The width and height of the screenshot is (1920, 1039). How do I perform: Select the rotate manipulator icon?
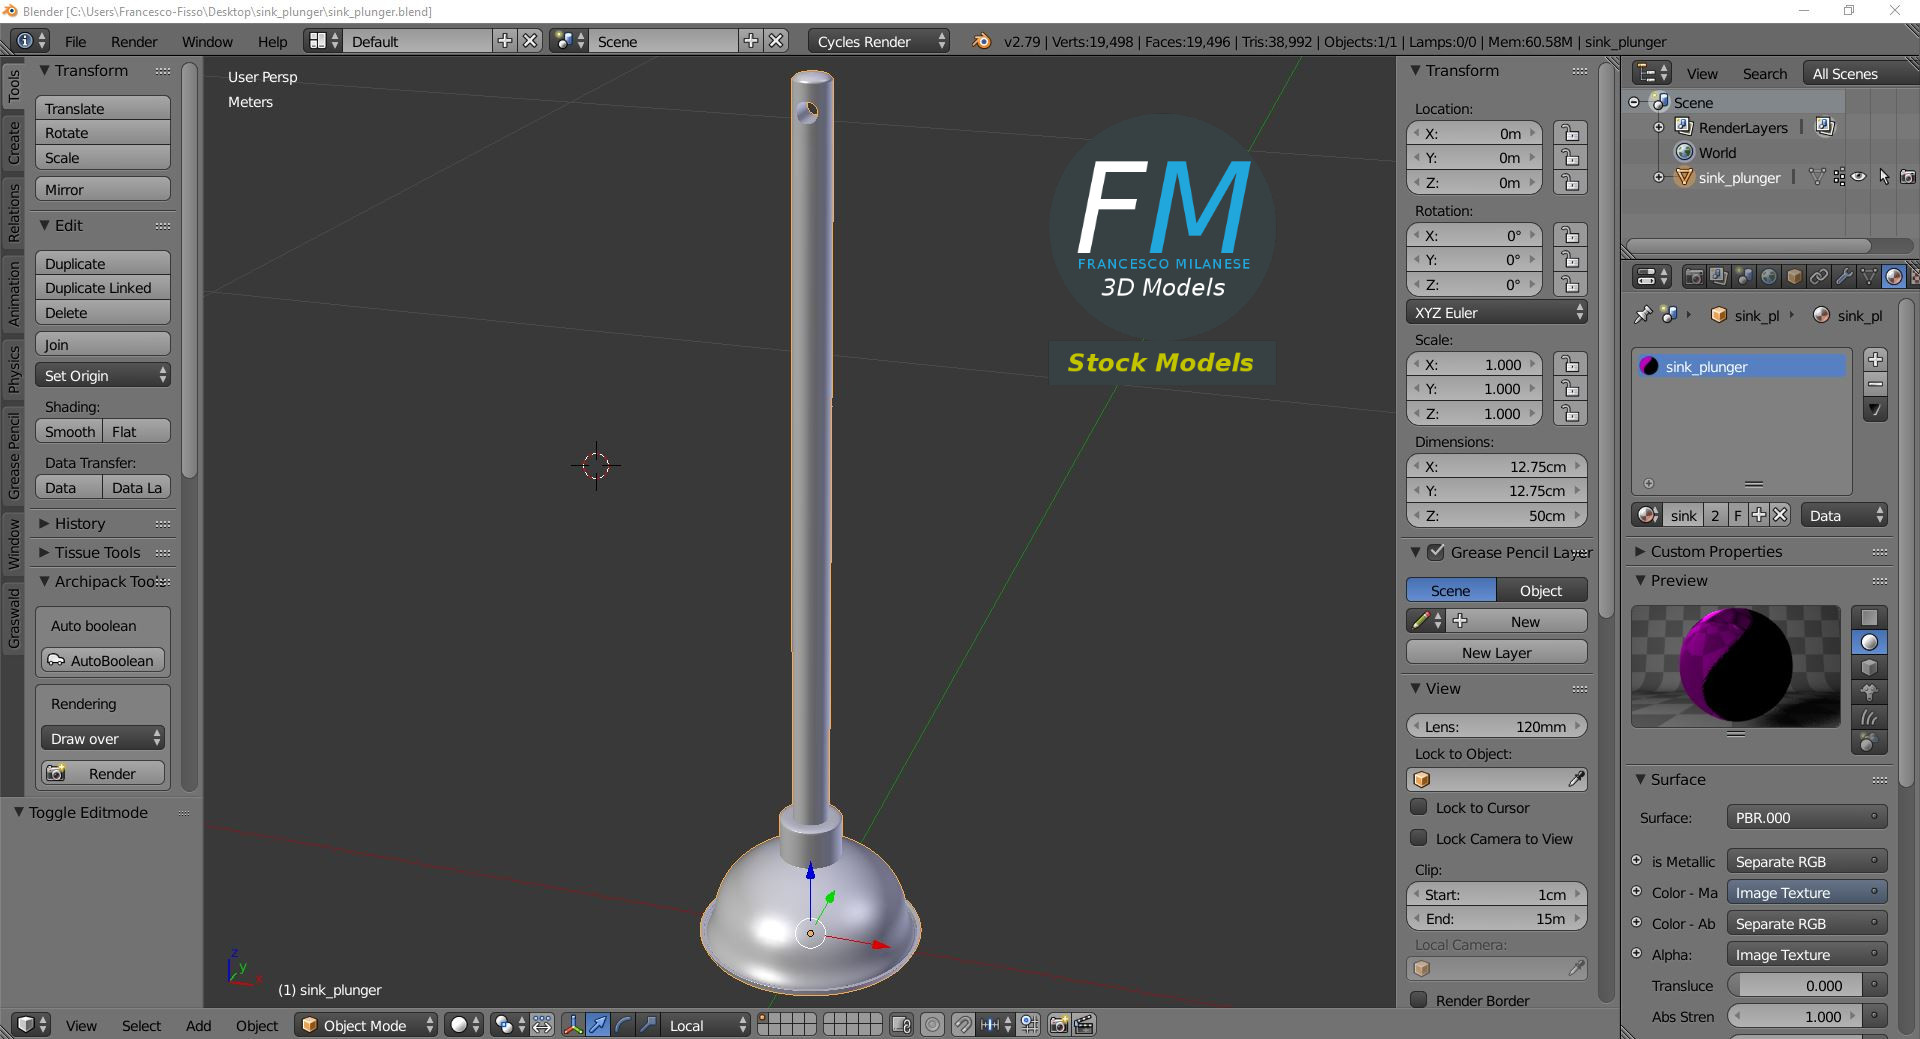623,1025
